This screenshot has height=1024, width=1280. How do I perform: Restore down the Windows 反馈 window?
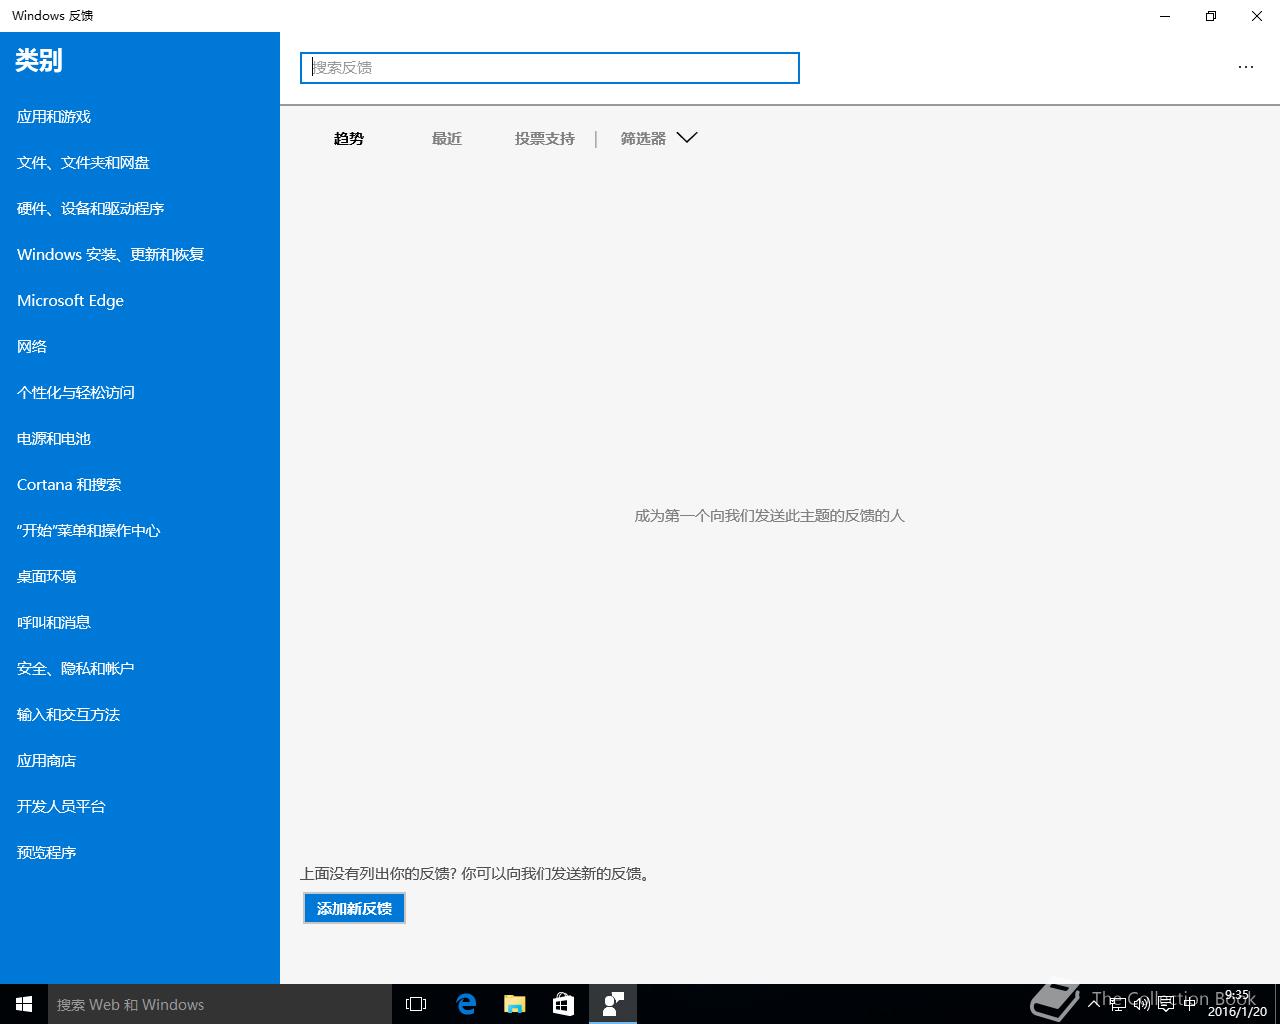[x=1211, y=16]
